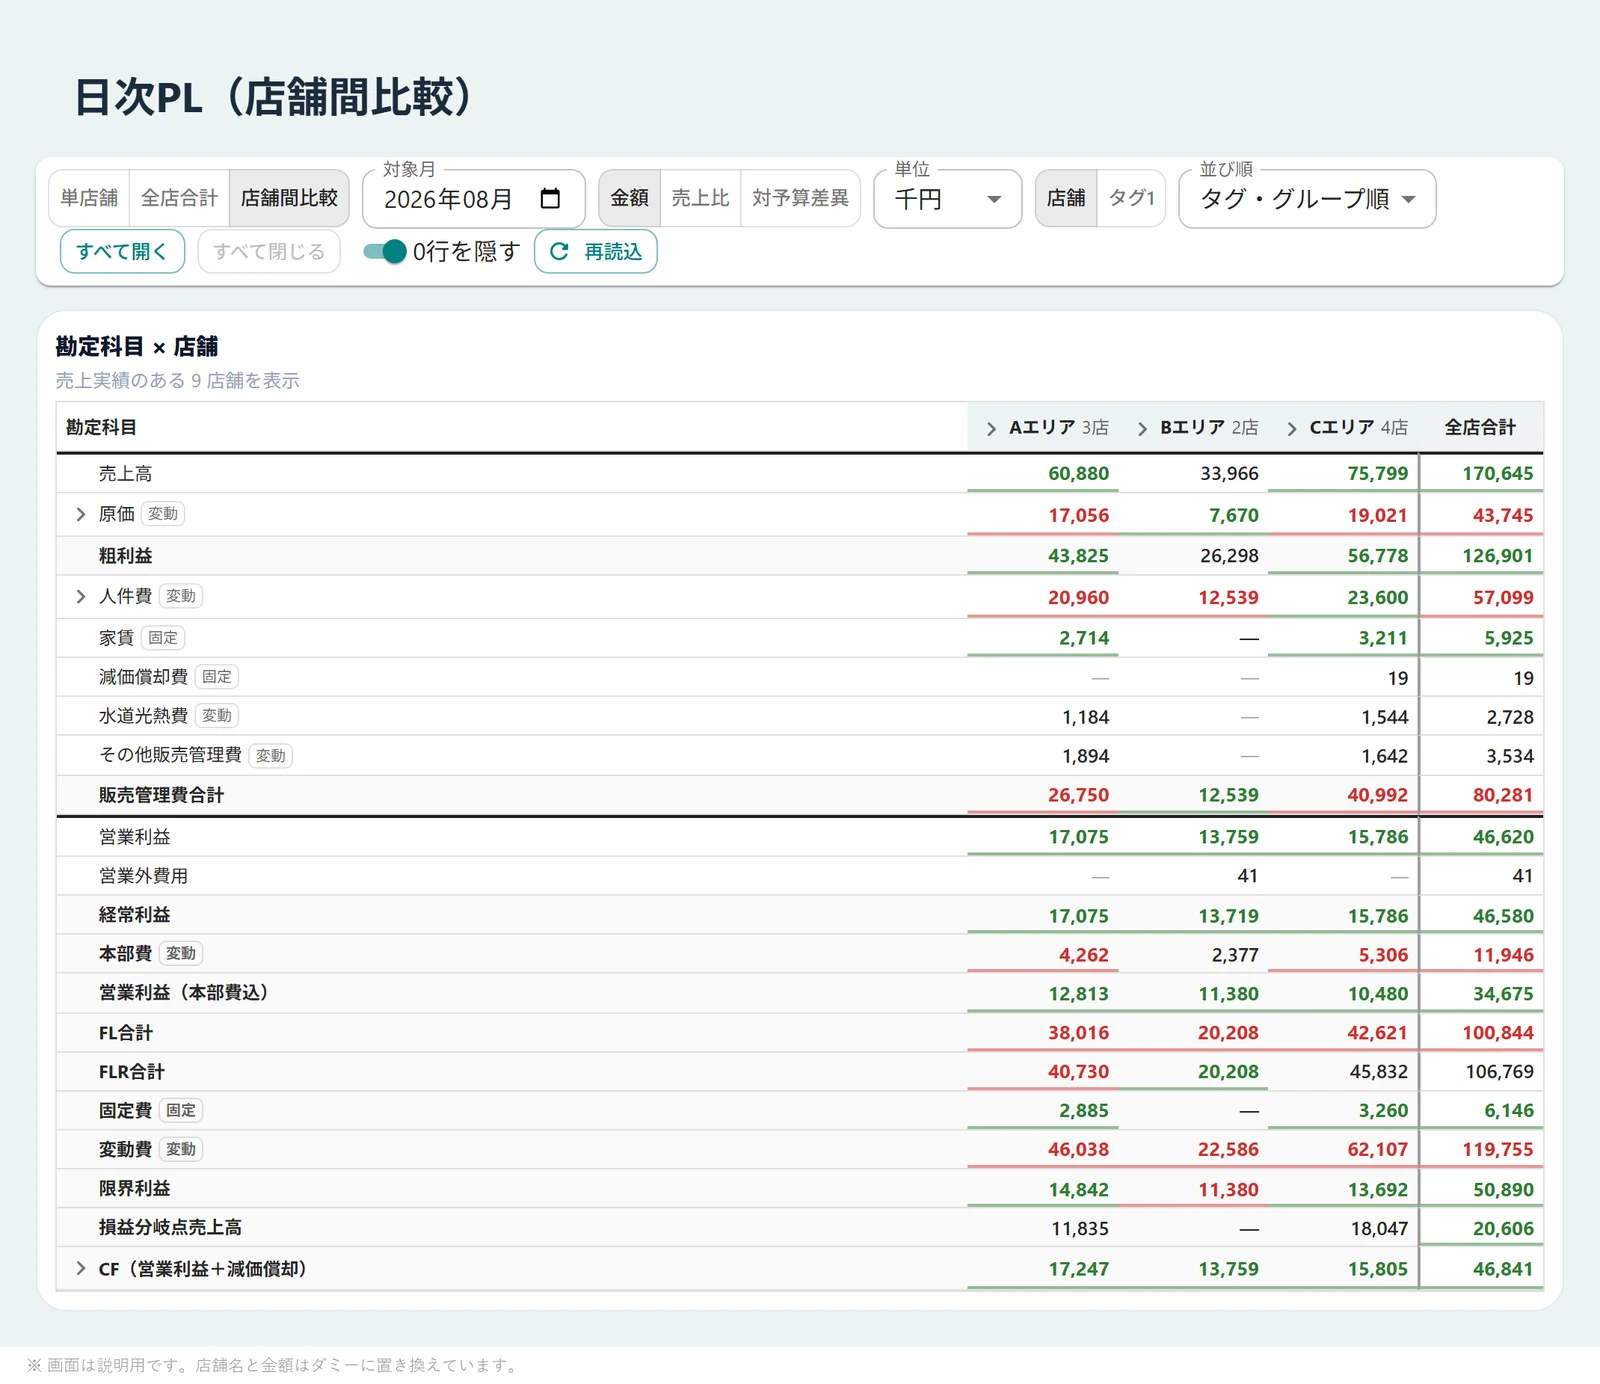Expand the CF(営業利益+減価償却)row
This screenshot has width=1600, height=1384.
tap(81, 1268)
